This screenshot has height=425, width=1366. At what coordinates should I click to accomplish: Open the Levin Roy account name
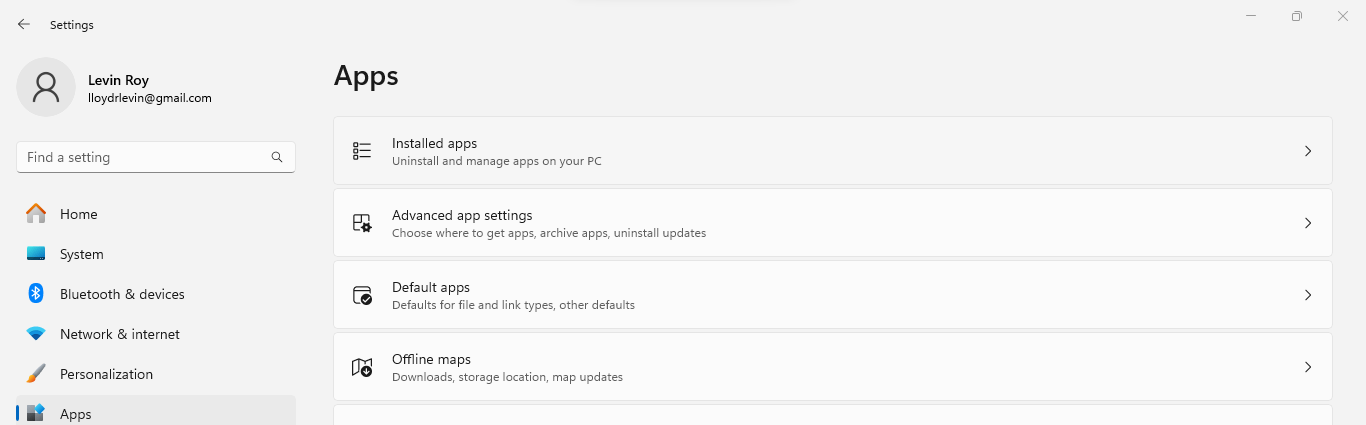click(118, 80)
